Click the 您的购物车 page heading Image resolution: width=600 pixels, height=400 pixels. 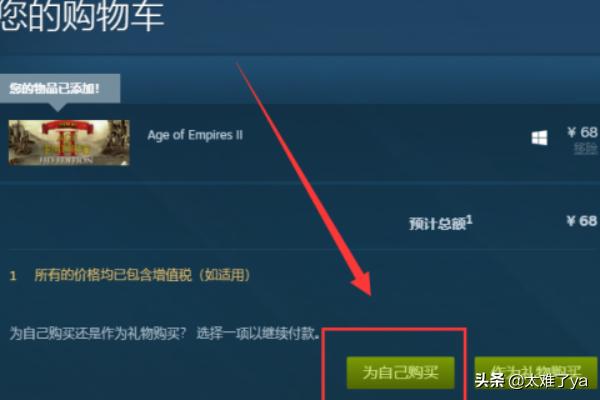click(x=82, y=15)
